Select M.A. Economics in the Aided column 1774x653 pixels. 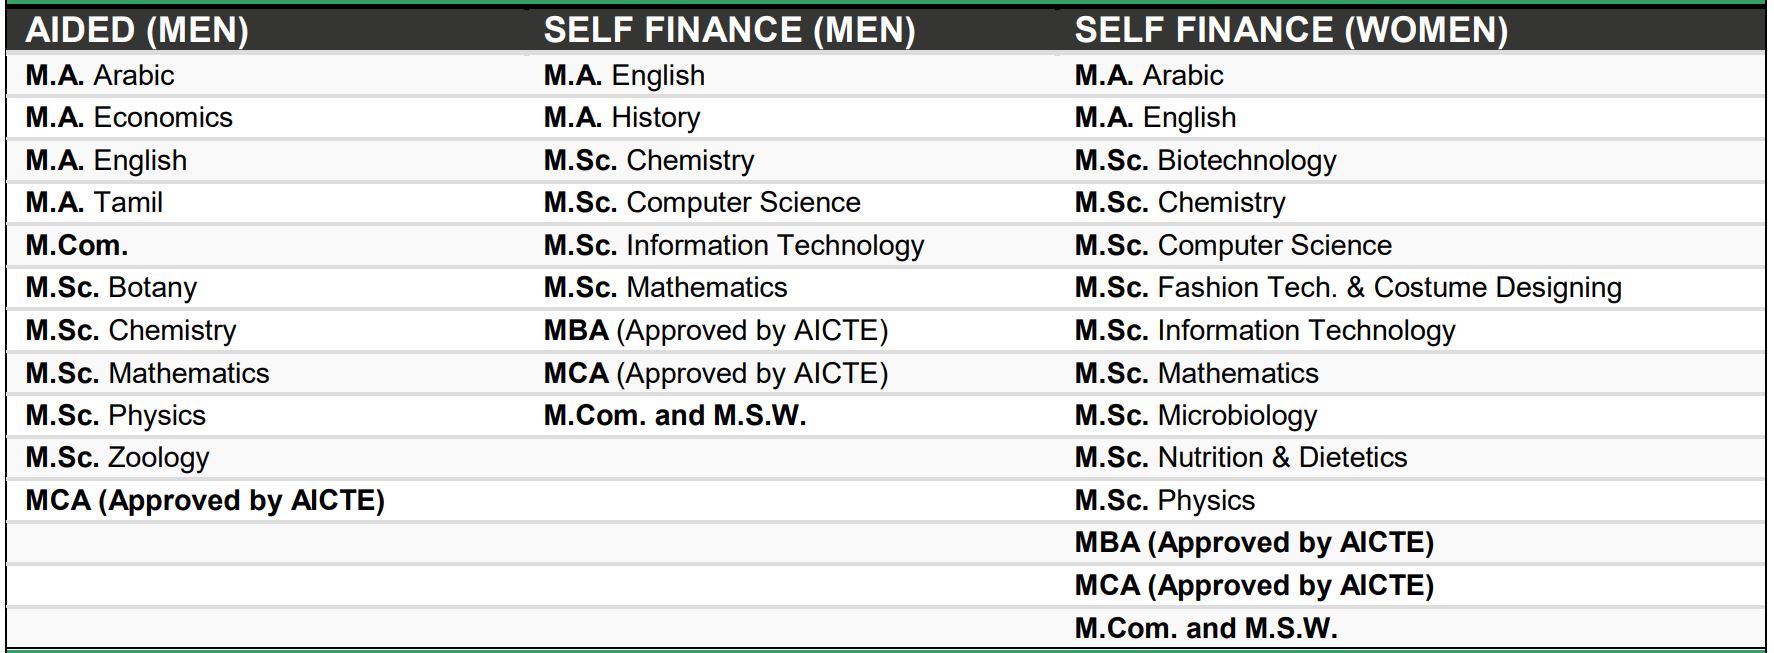tap(129, 117)
